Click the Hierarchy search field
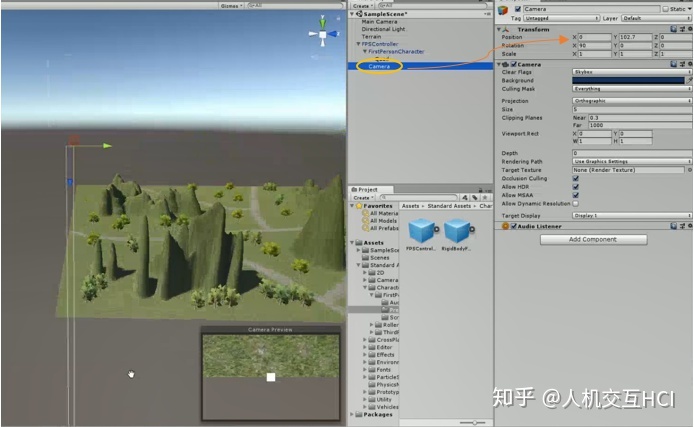 click(x=433, y=6)
